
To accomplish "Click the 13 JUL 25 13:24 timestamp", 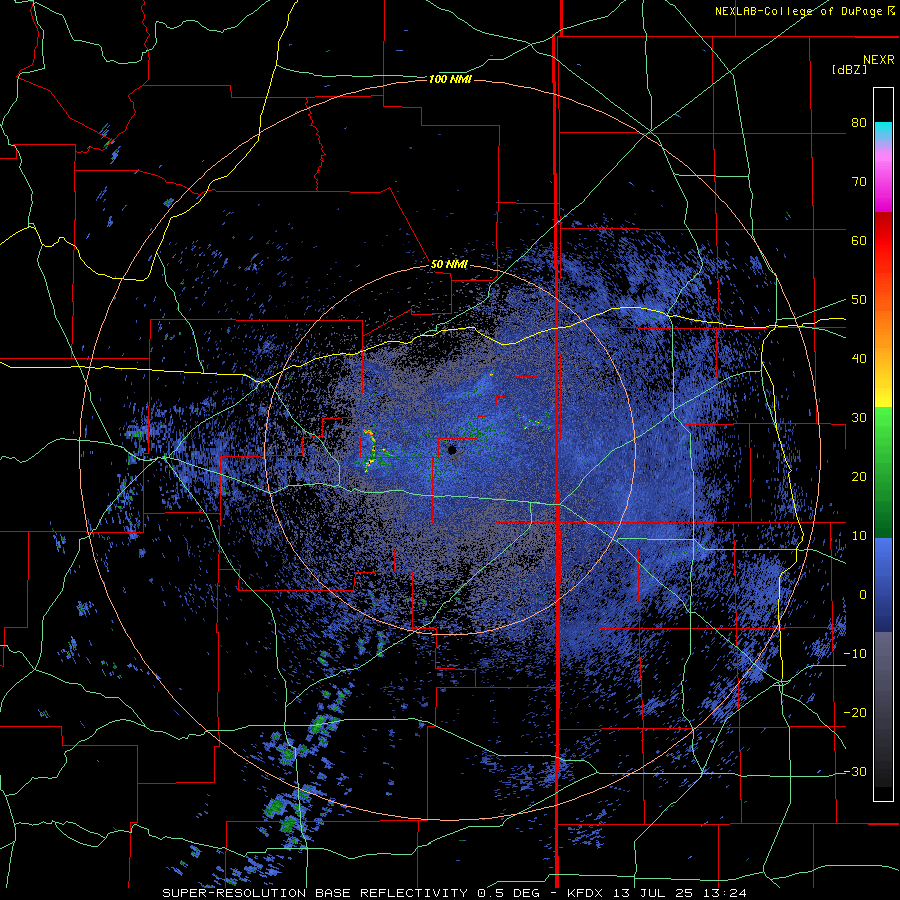I will [680, 893].
